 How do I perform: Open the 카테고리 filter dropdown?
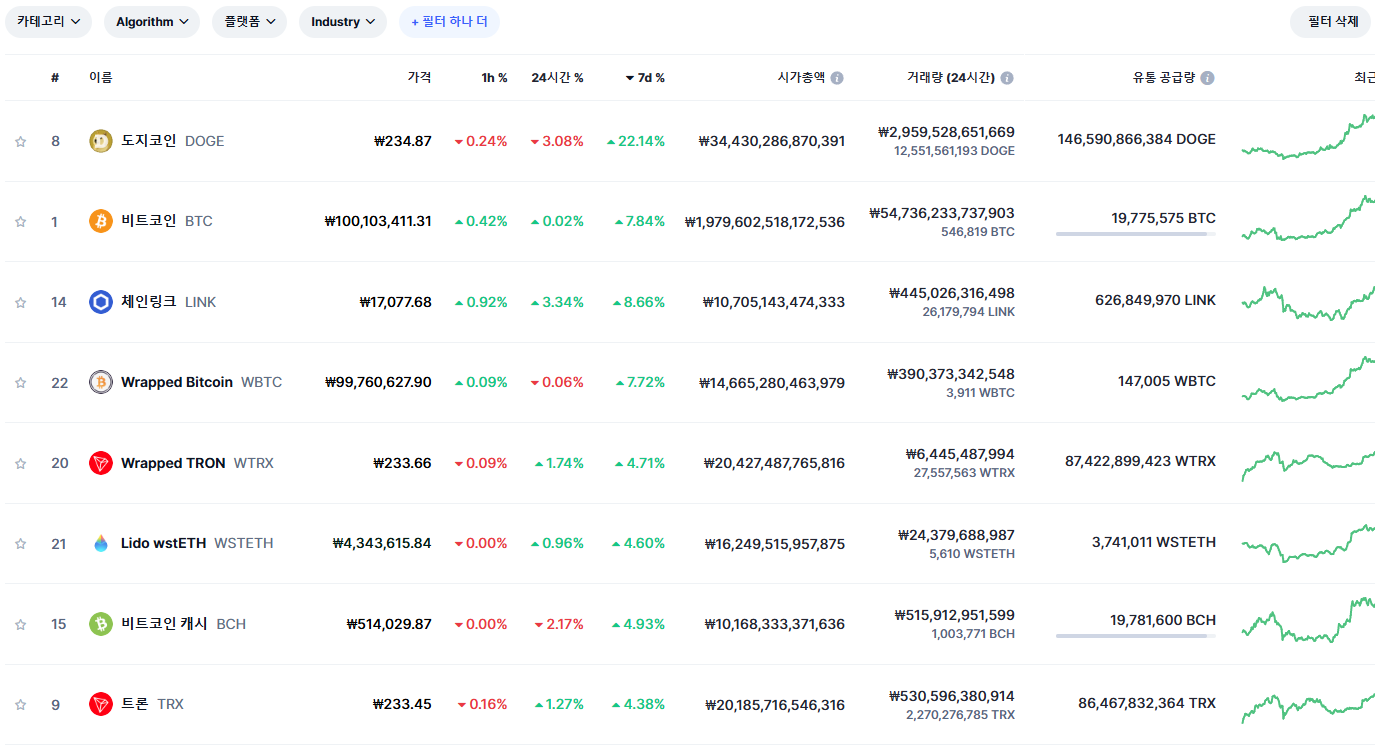[49, 22]
